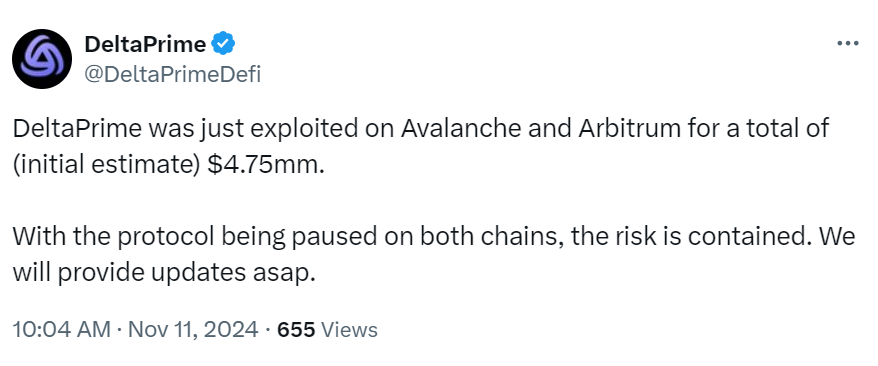
Task: Open the three-dot more options menu
Action: click(x=847, y=44)
